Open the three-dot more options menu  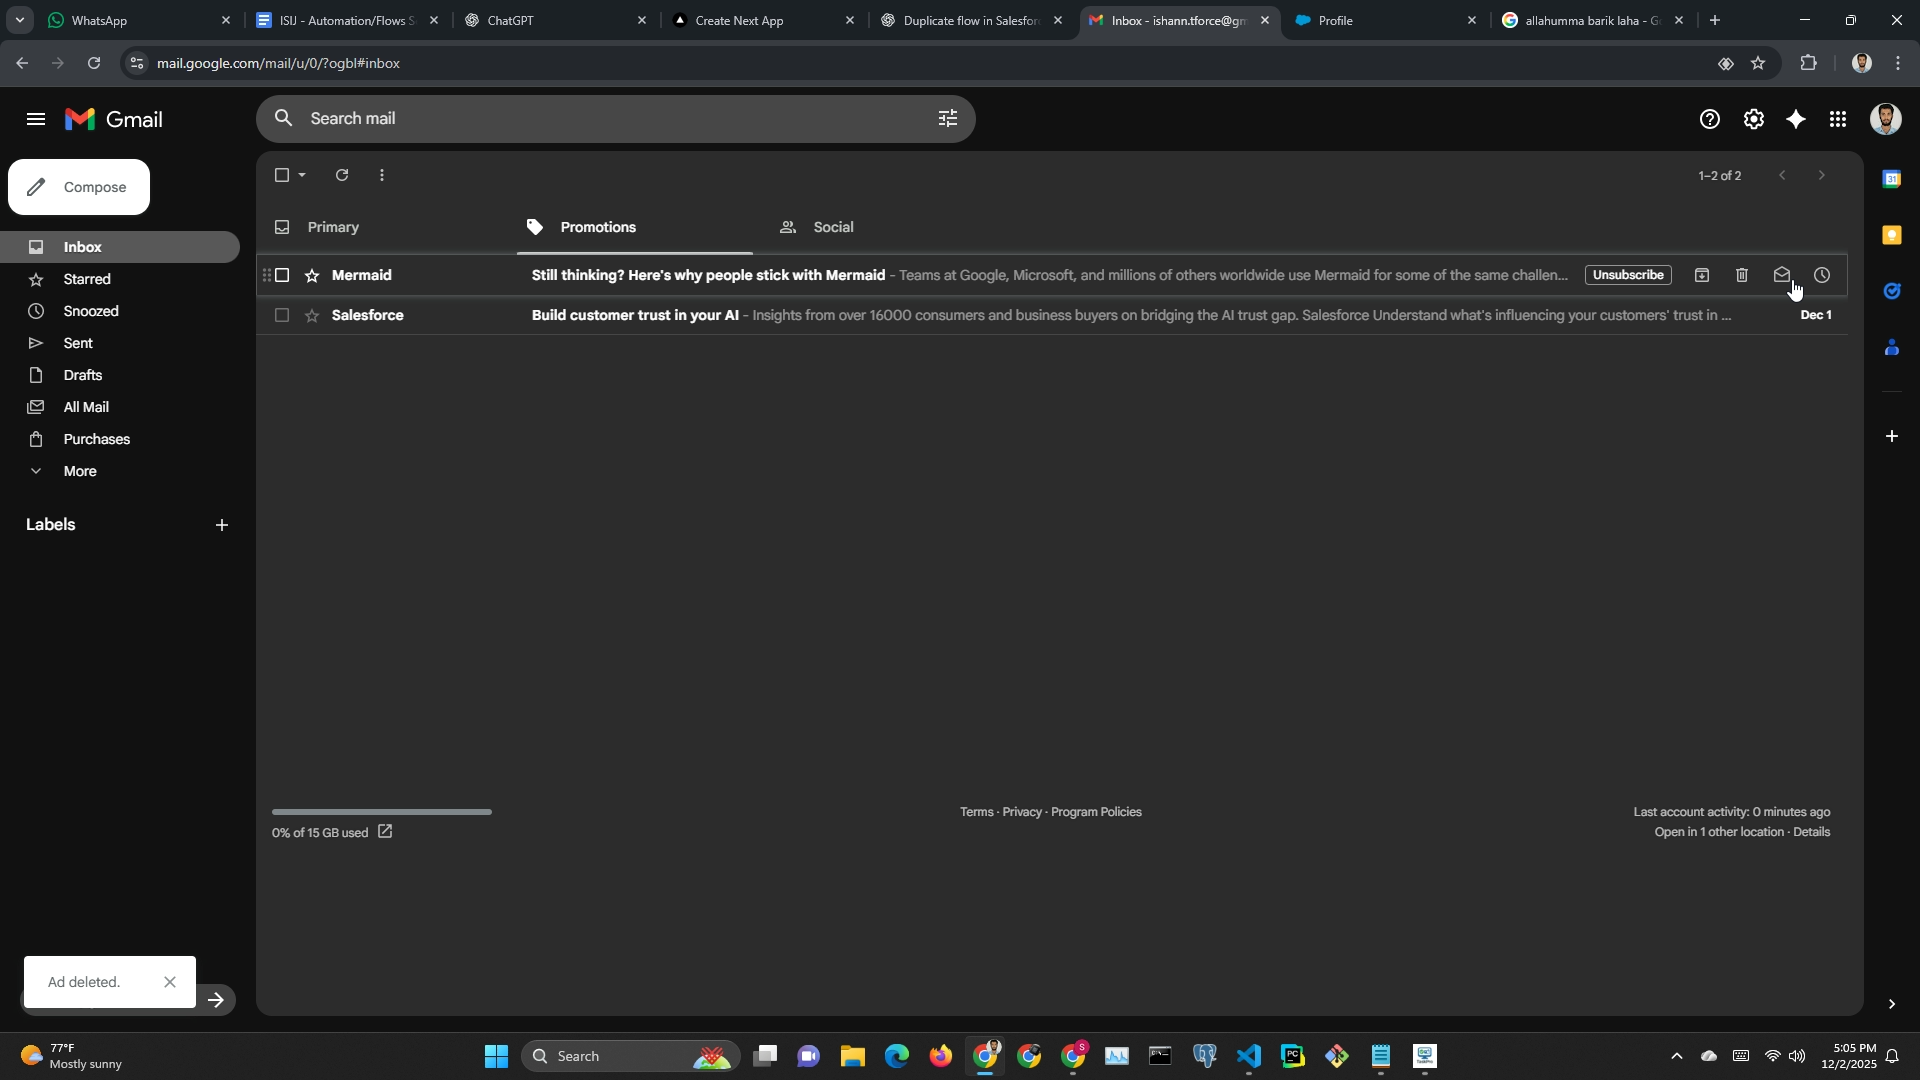pos(382,175)
